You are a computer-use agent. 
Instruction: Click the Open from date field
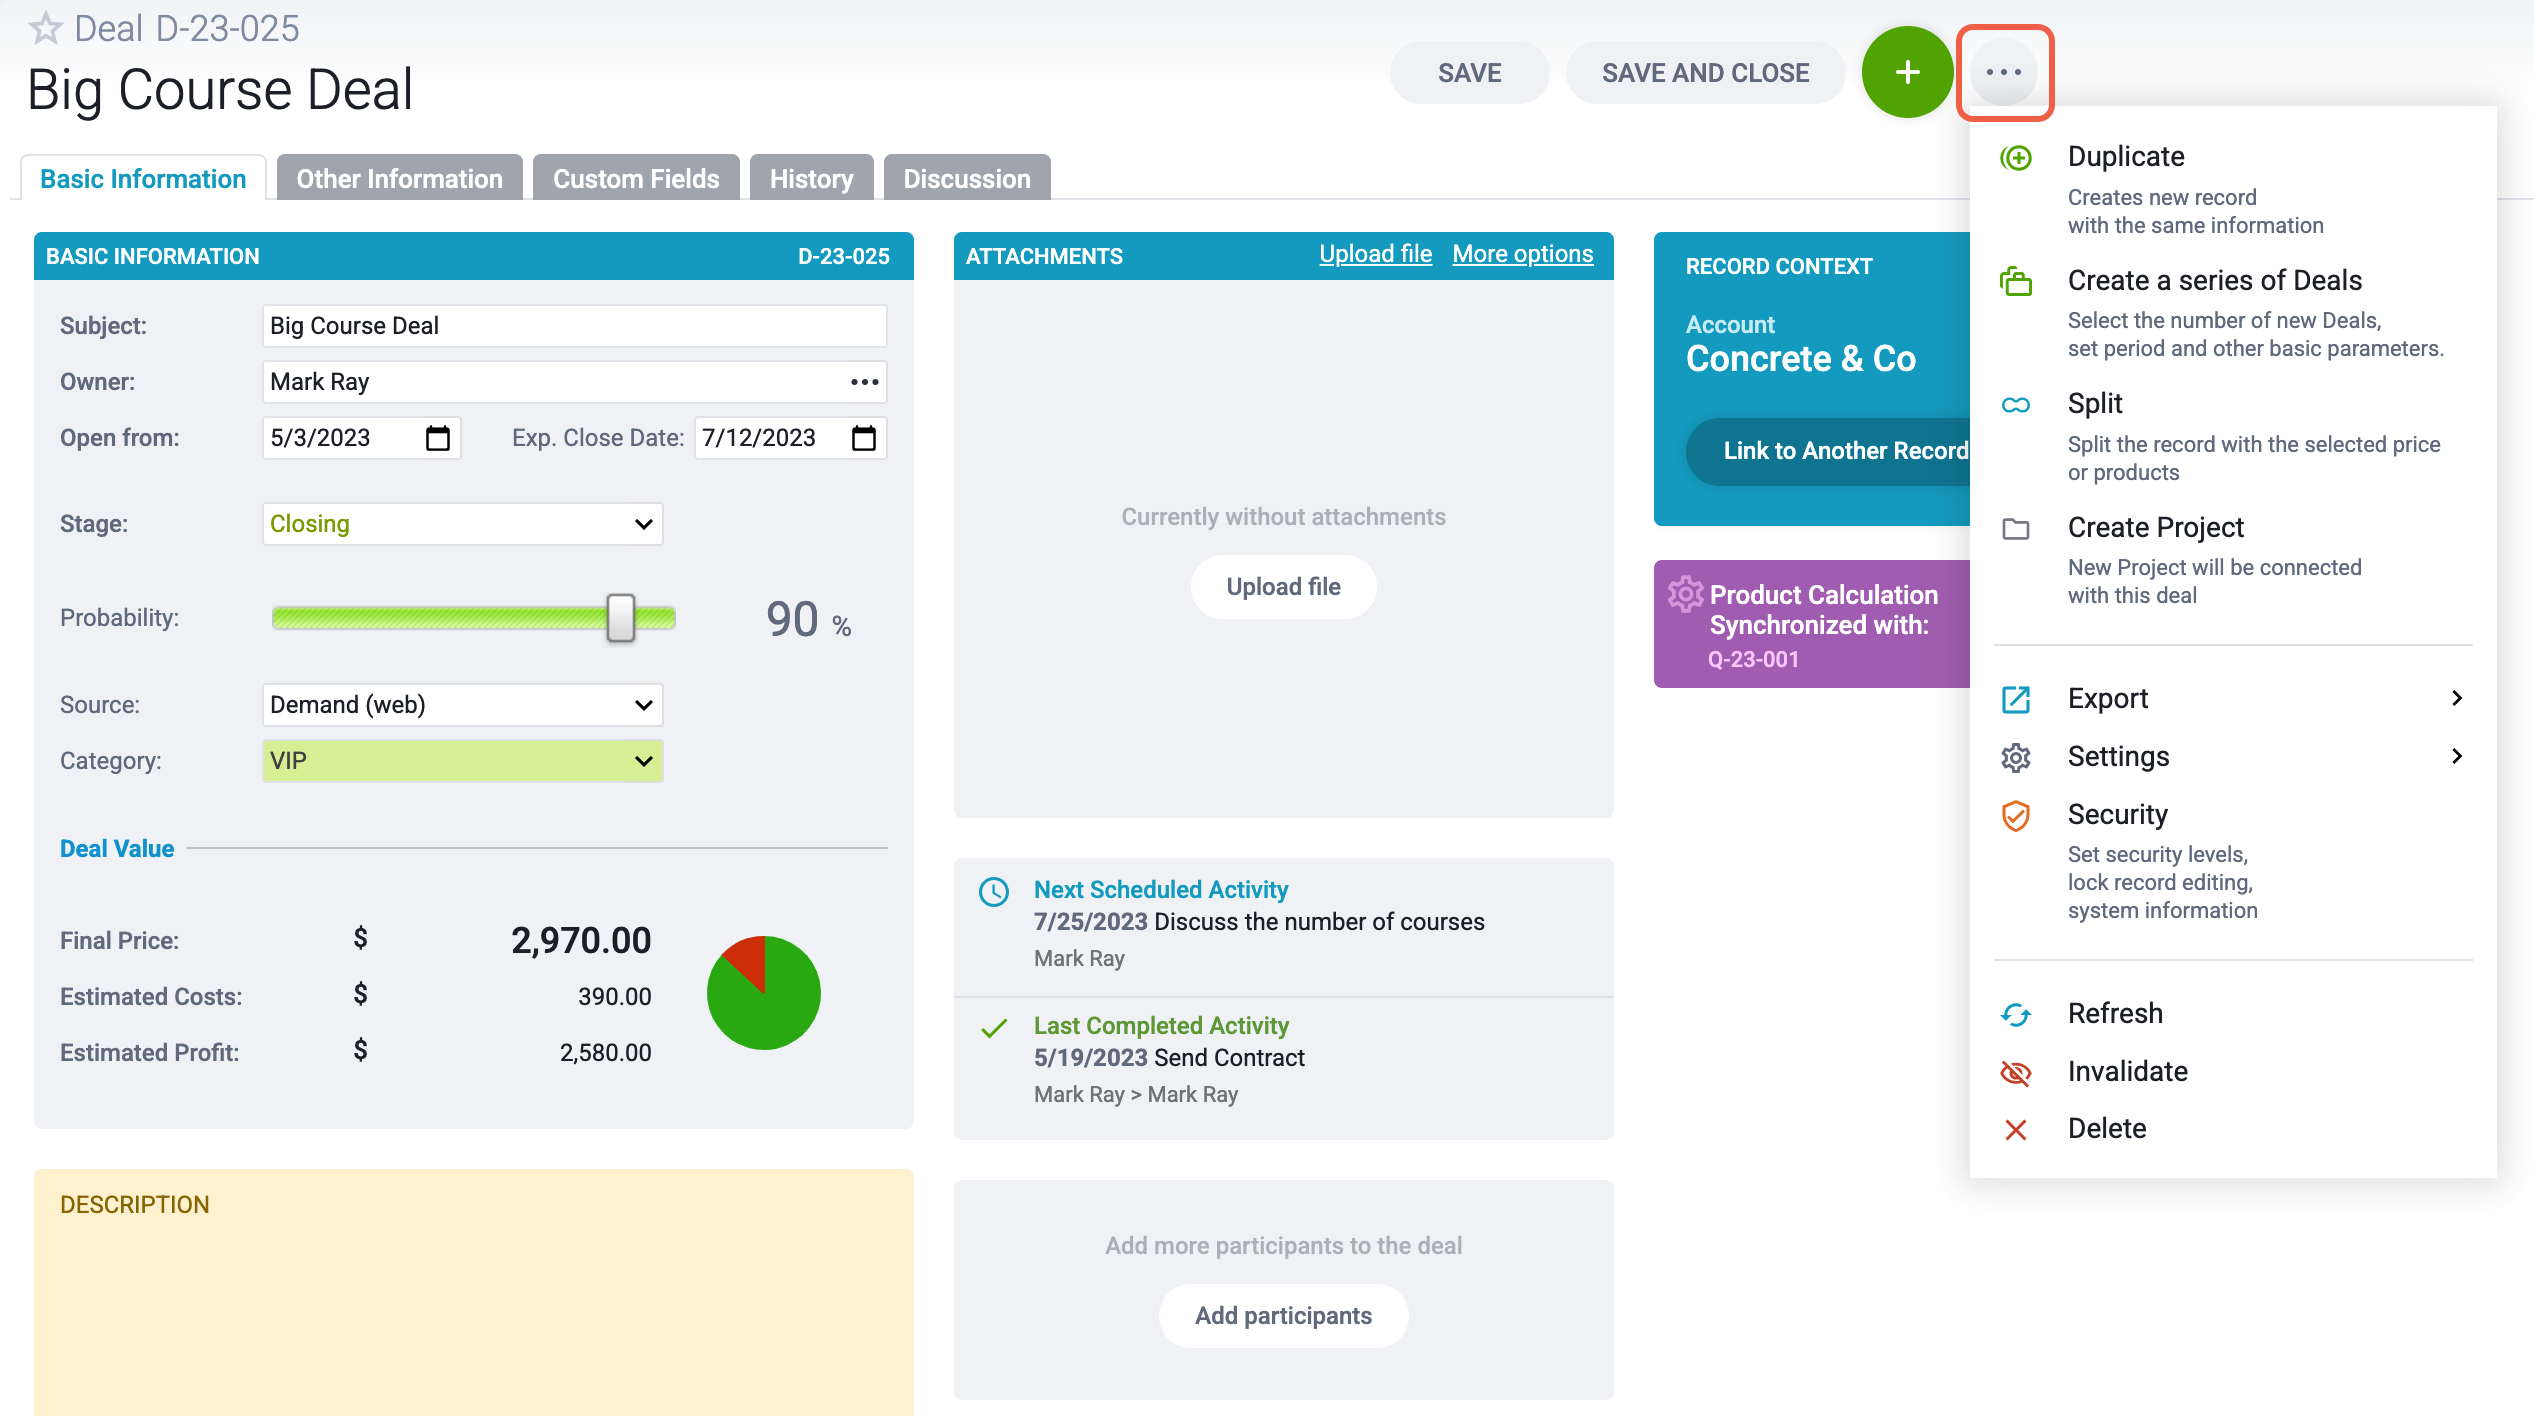click(362, 438)
